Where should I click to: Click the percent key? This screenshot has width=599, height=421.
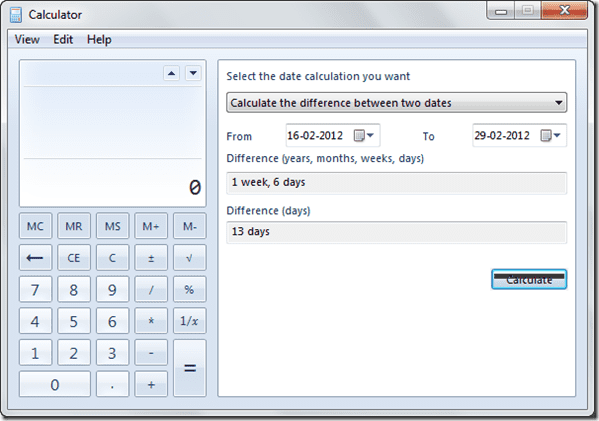point(189,290)
